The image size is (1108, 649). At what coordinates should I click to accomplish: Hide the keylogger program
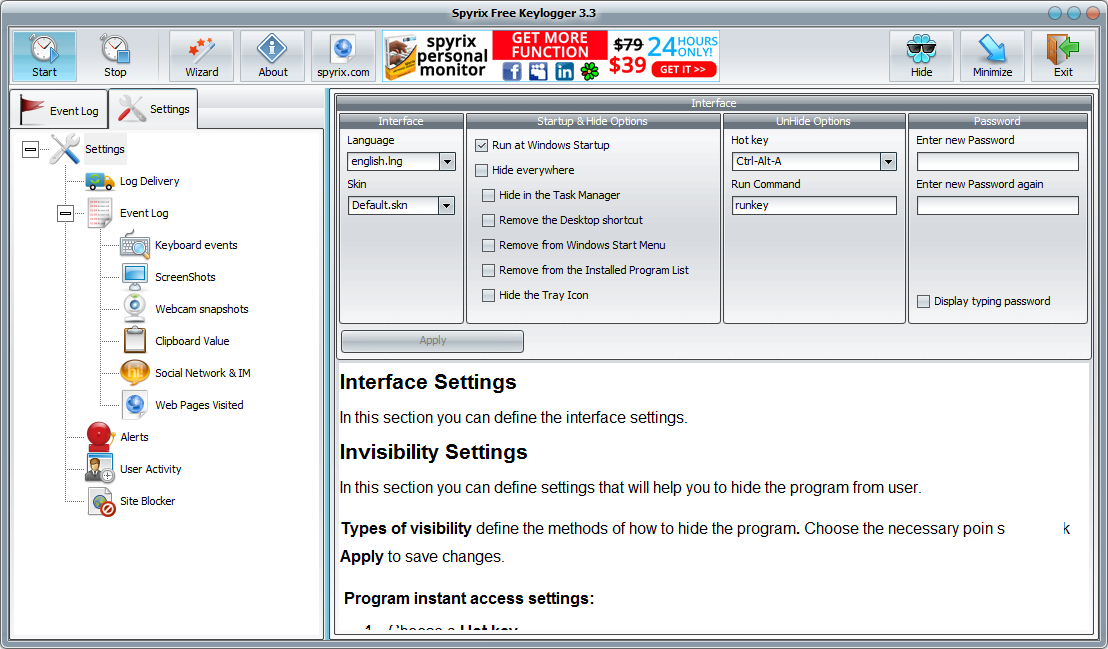[x=920, y=55]
